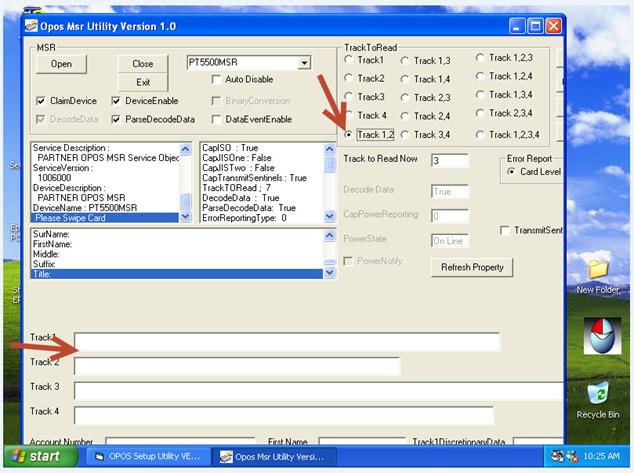The width and height of the screenshot is (634, 473).
Task: Click the capabilities list down arrow
Action: point(330,216)
